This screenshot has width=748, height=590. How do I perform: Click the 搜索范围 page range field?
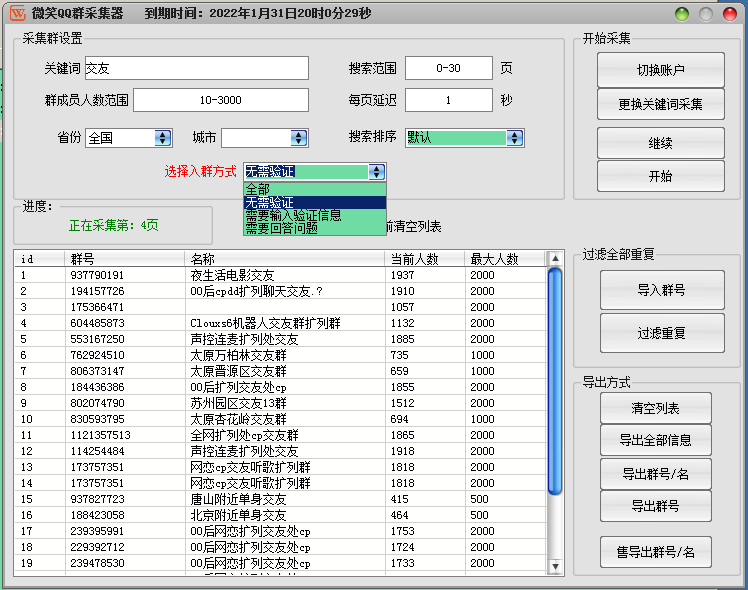pos(448,68)
